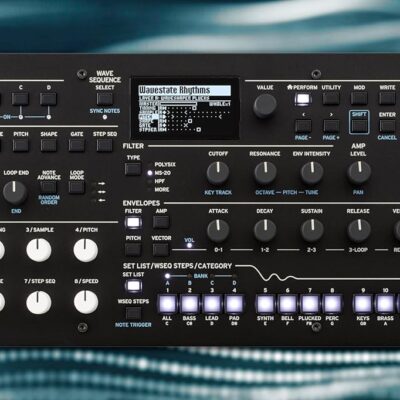Screen dimensions: 400x400
Task: Turn the white 8/Speed knob
Action: [86, 302]
